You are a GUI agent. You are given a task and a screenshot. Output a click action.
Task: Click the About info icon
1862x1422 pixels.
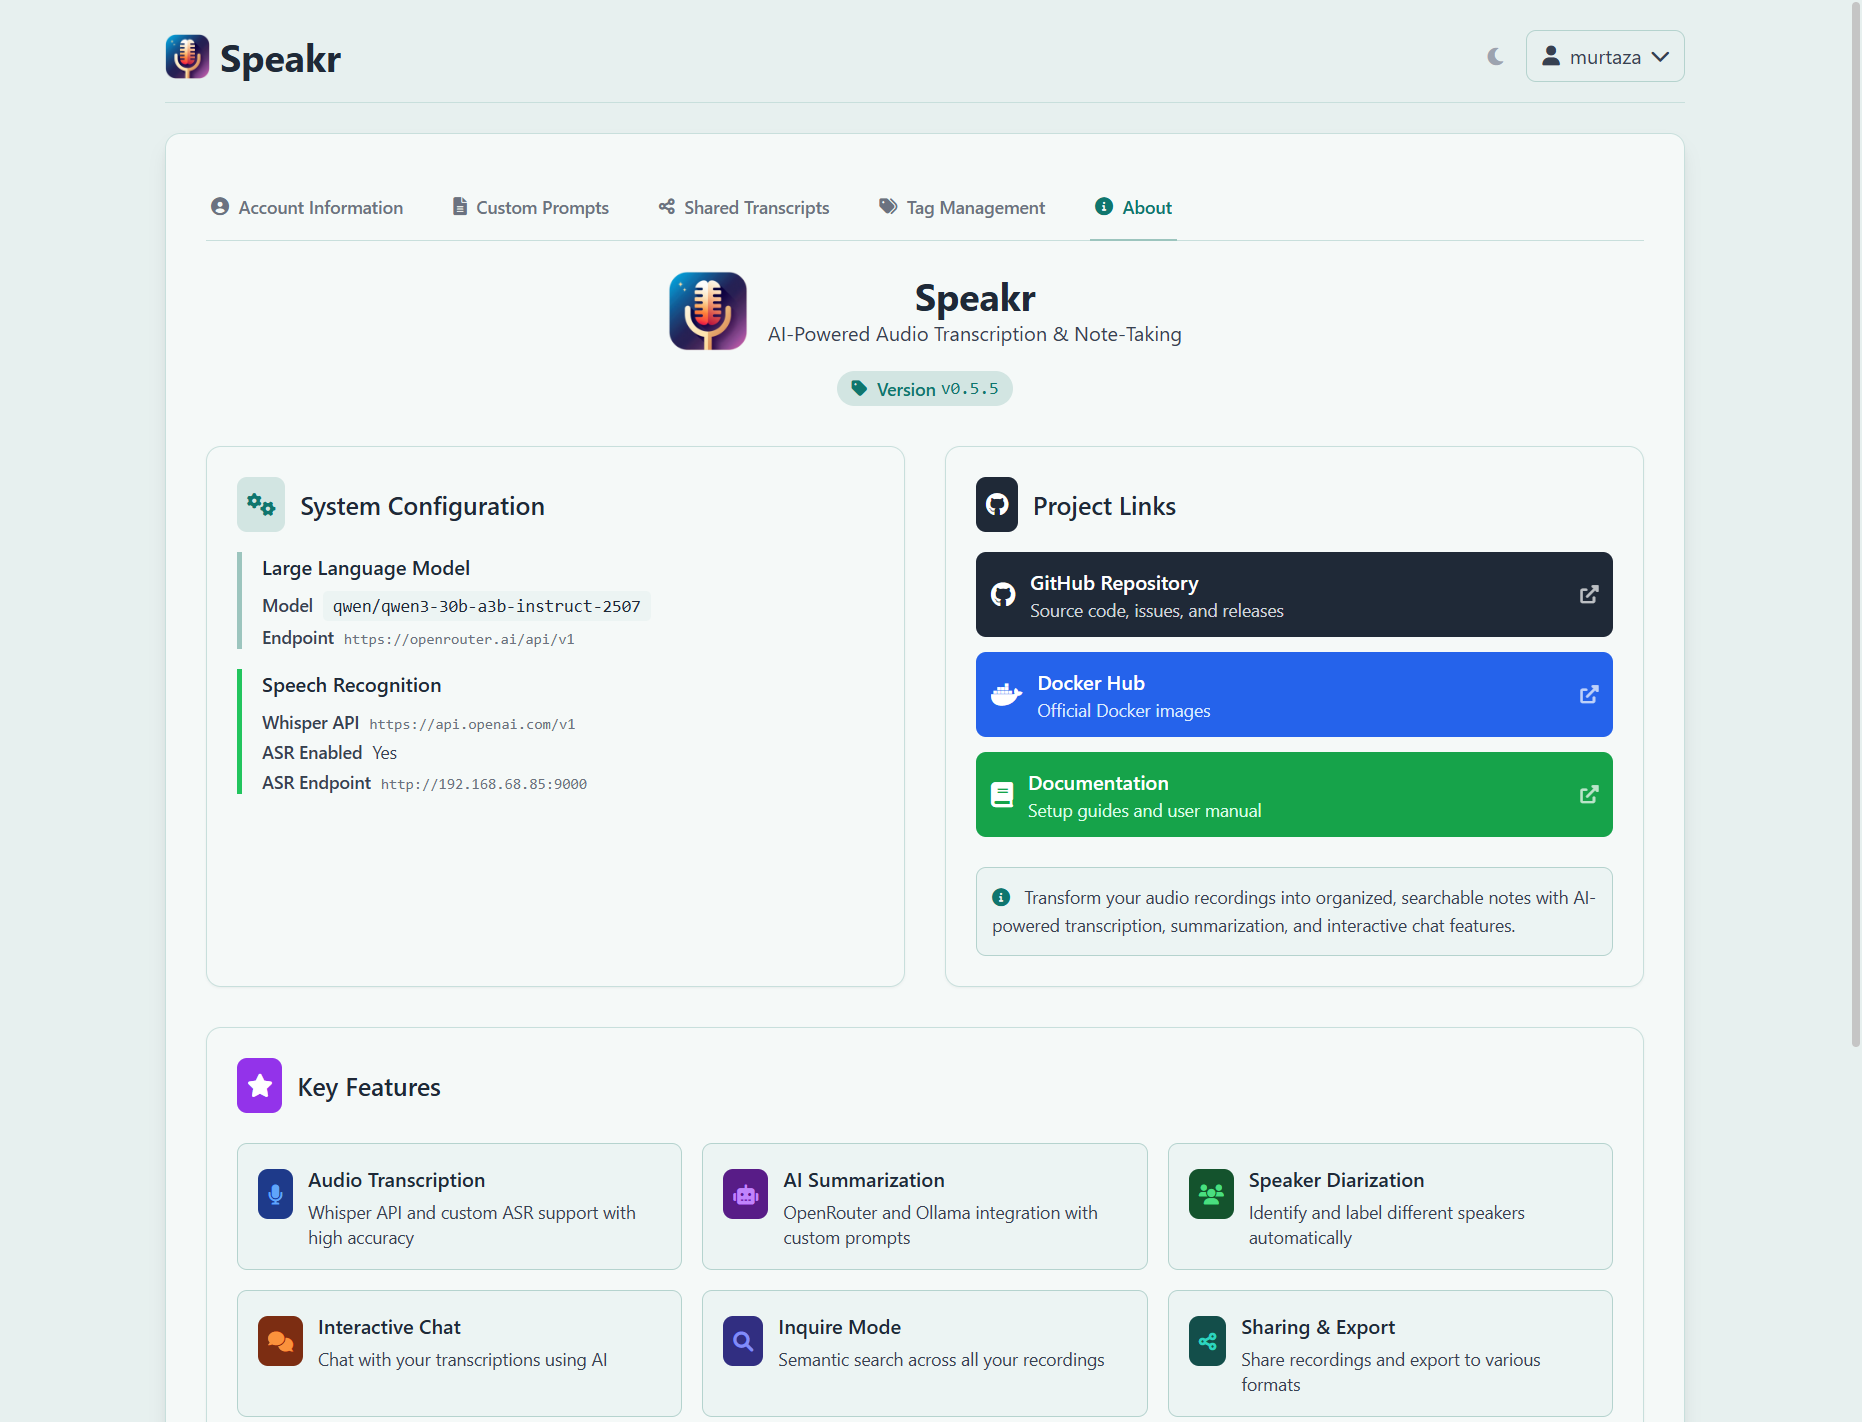[1104, 206]
